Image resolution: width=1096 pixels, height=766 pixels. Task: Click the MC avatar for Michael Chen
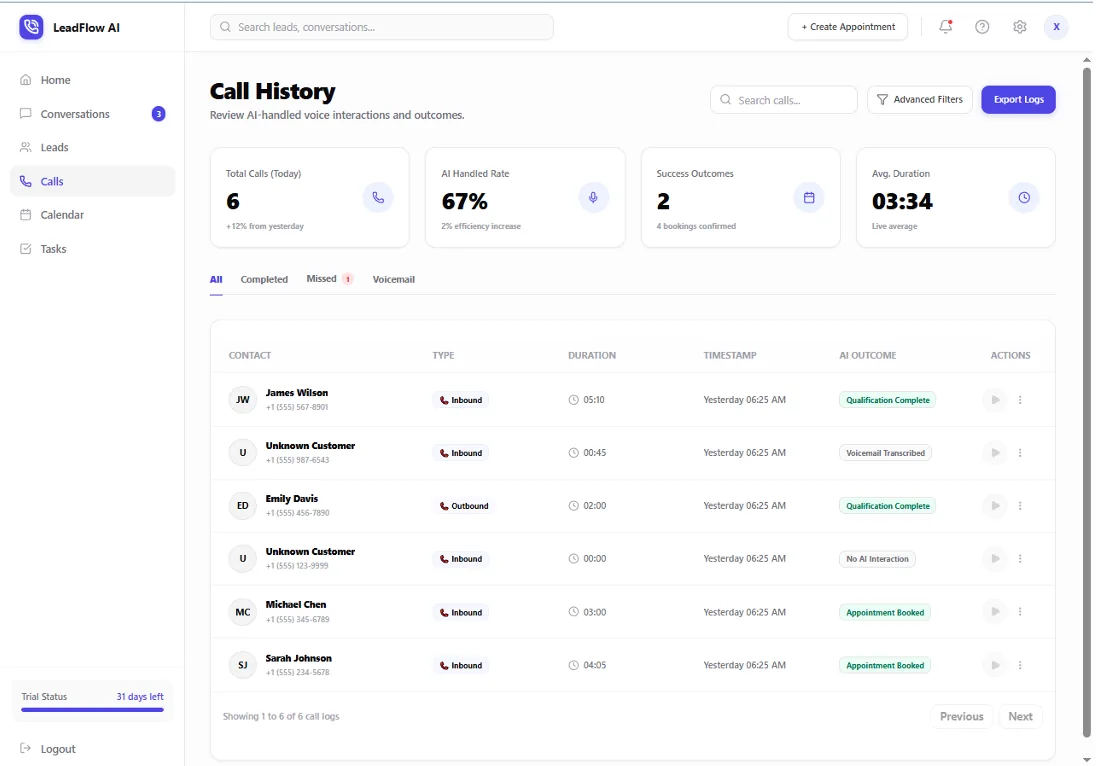click(243, 612)
